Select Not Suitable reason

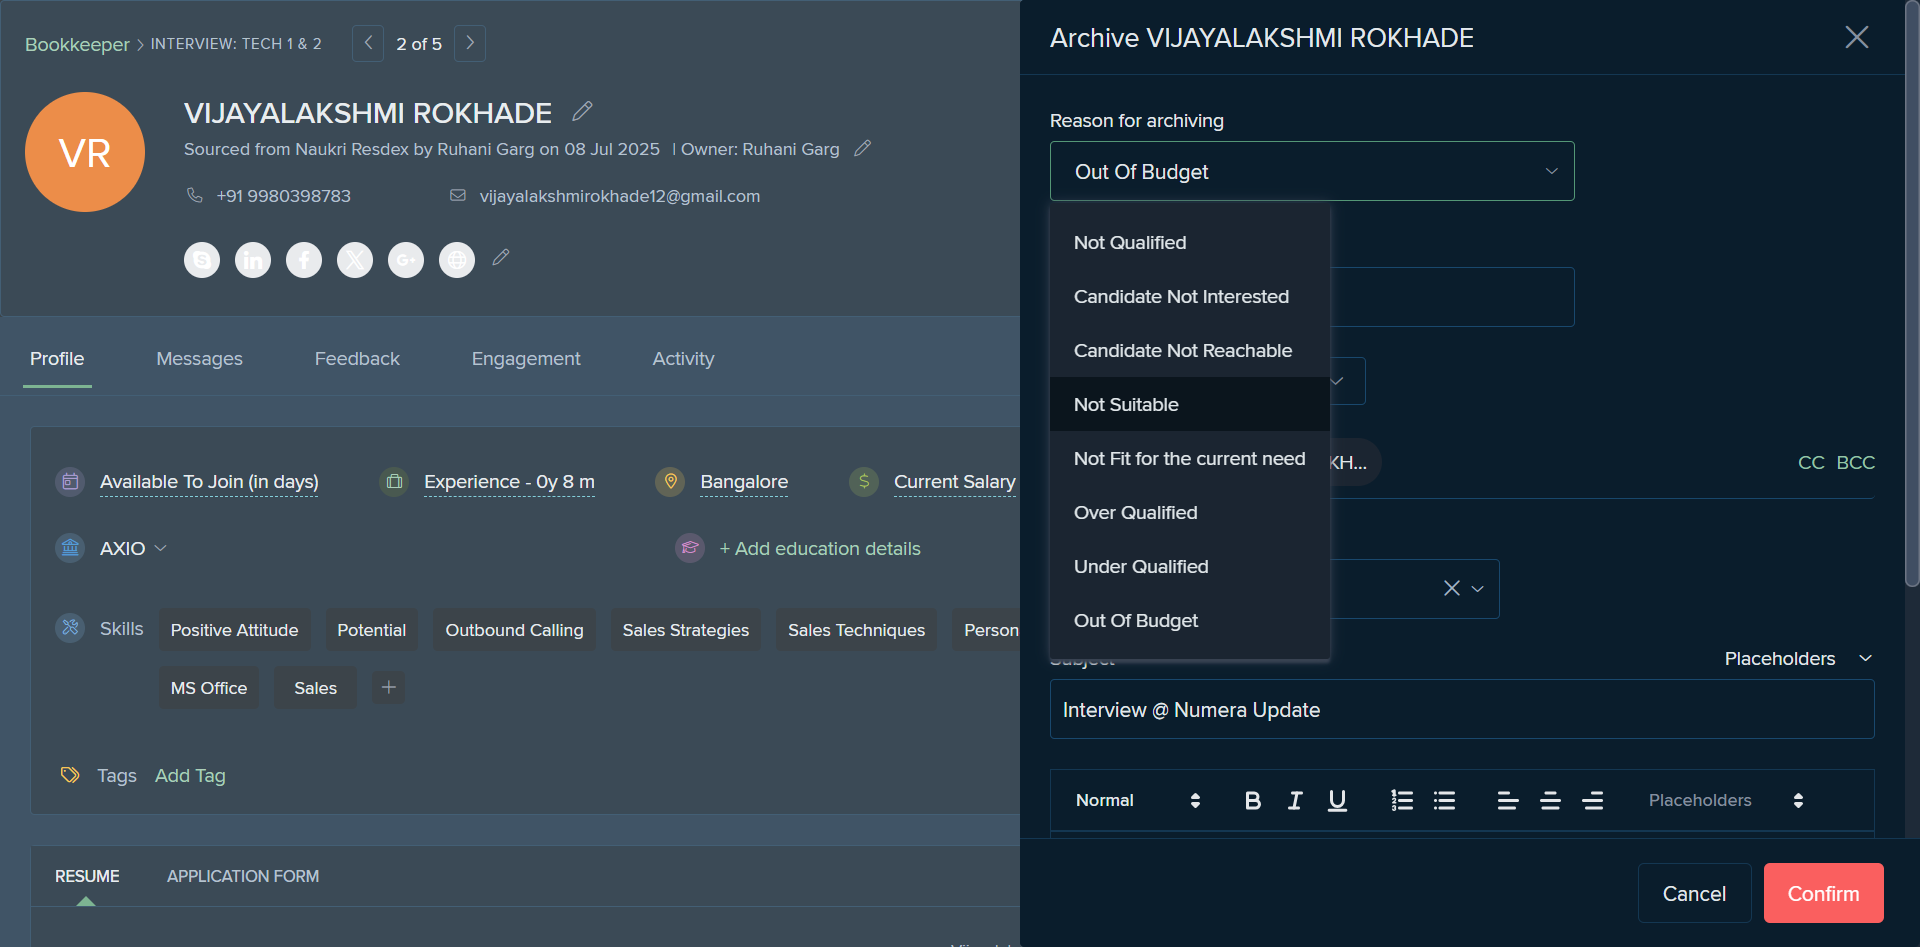point(1190,404)
